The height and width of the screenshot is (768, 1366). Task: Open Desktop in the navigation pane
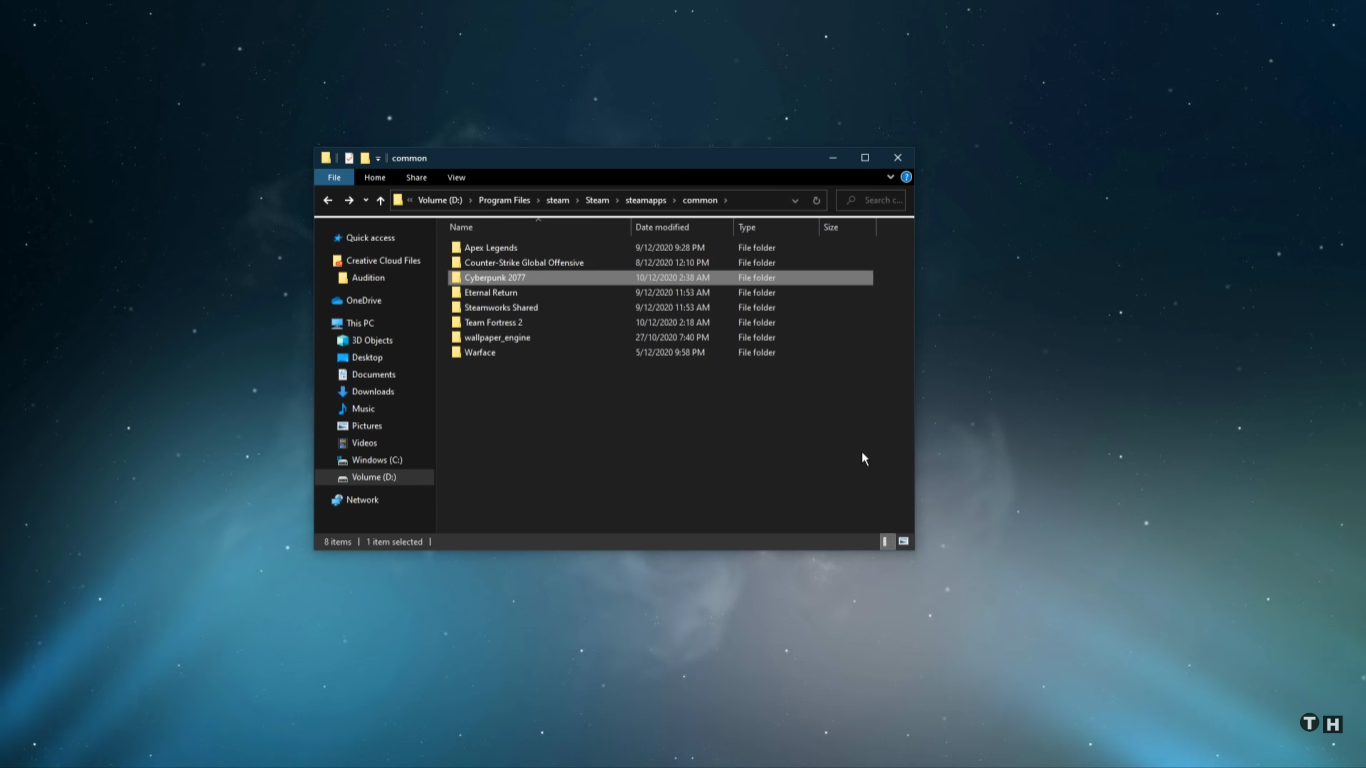click(367, 358)
